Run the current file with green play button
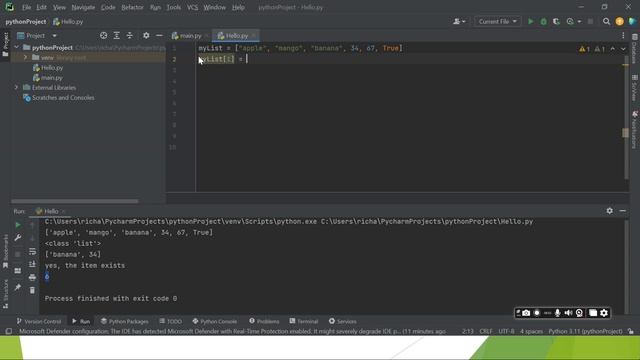640x360 pixels. (531, 21)
